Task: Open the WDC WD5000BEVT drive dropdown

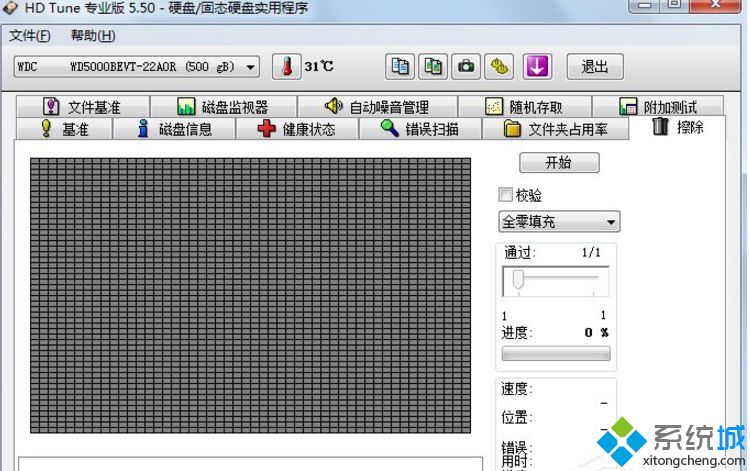Action: pyautogui.click(x=137, y=66)
